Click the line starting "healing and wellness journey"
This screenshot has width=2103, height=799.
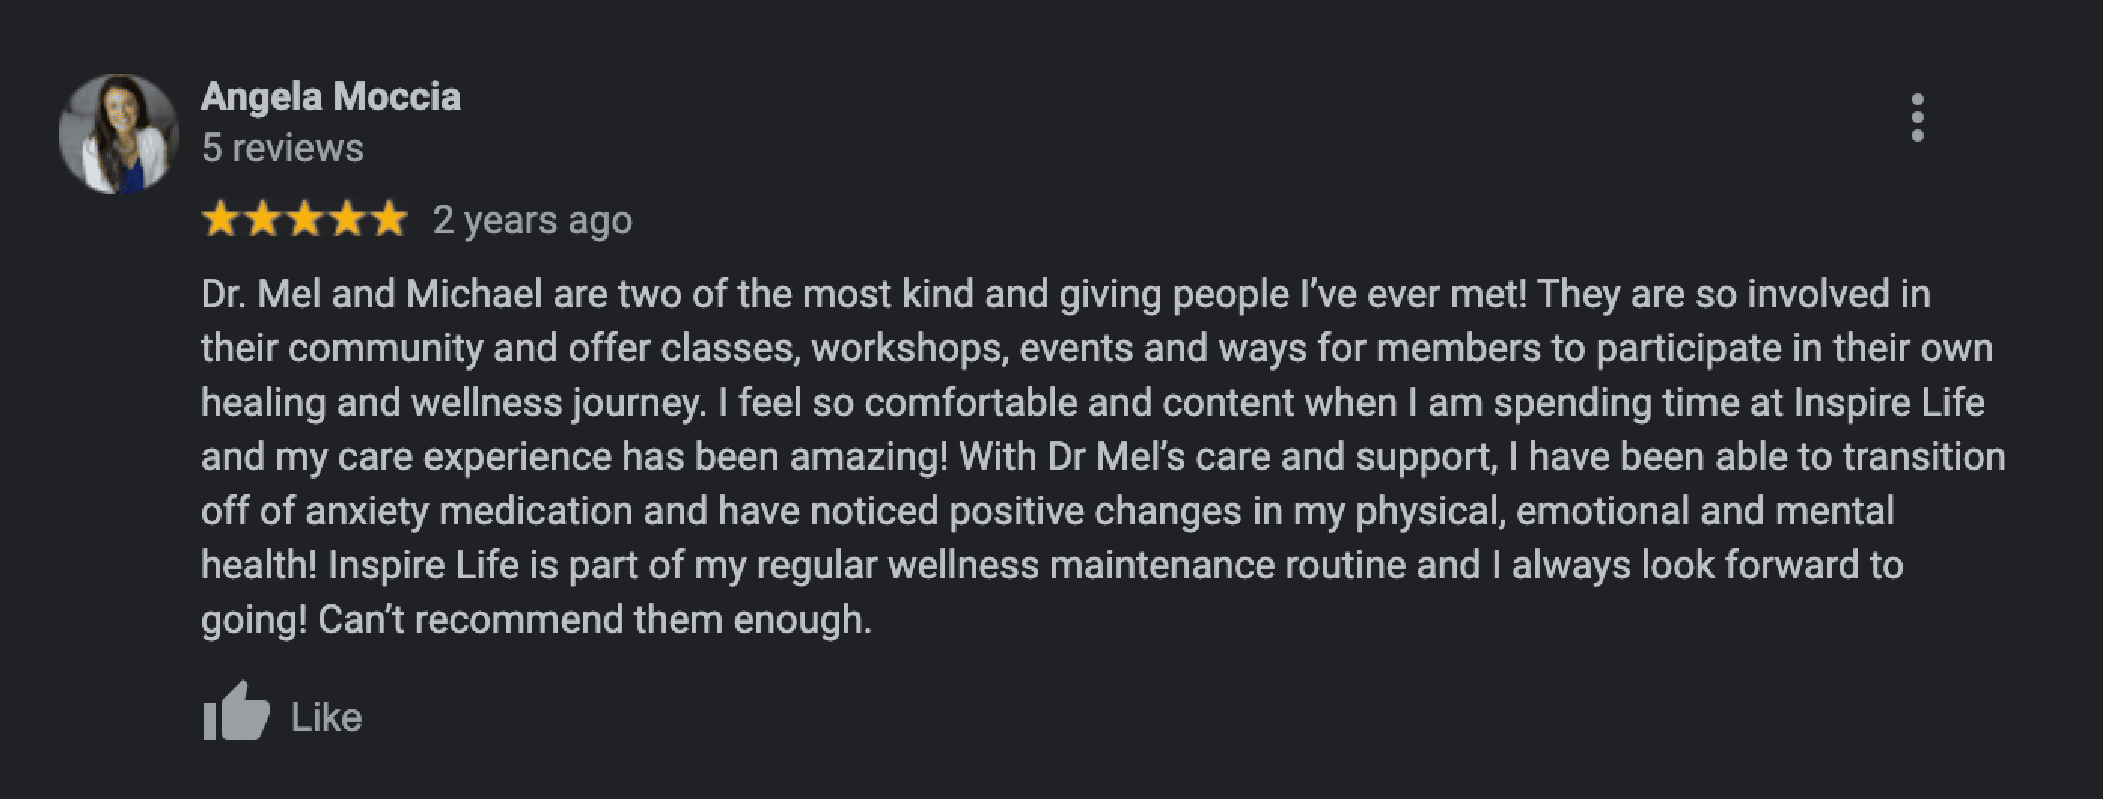pos(1092,402)
